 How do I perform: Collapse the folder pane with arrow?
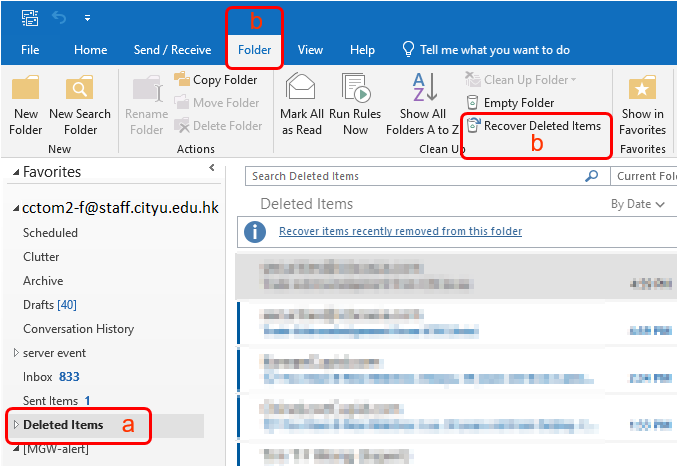click(x=212, y=166)
